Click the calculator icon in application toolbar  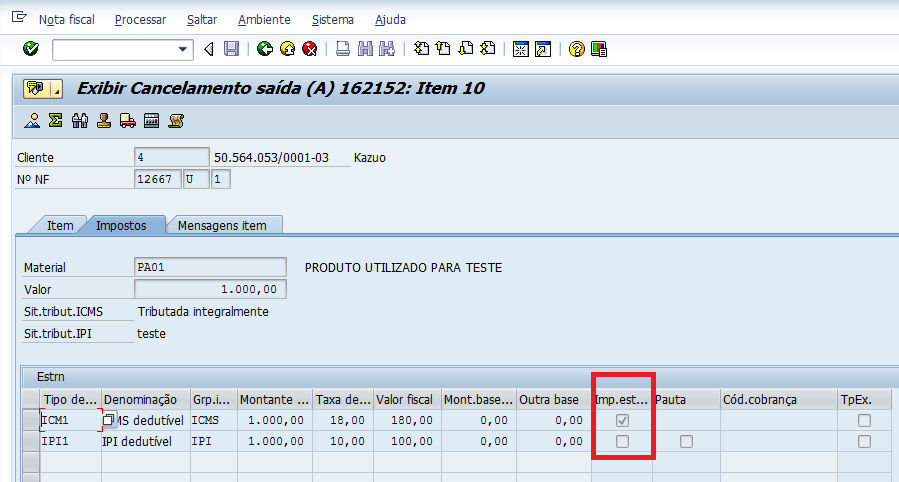pos(151,121)
